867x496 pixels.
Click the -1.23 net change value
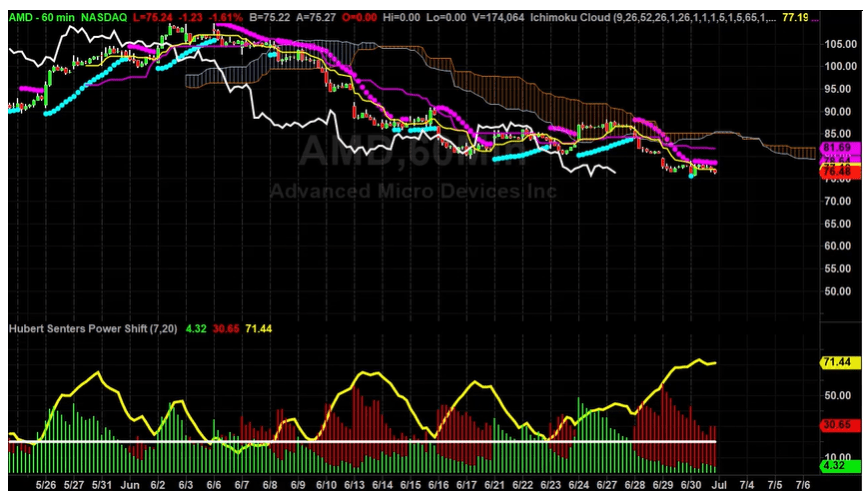(191, 18)
